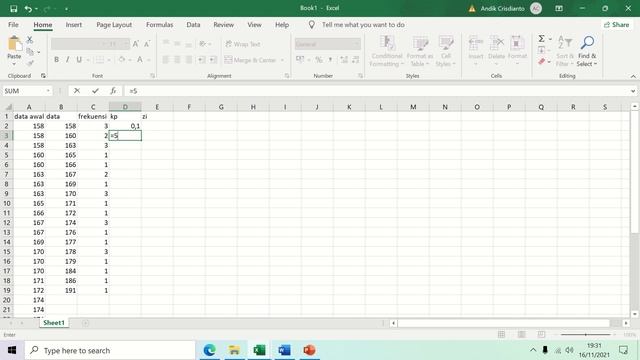Screen dimensions: 640x360
Task: Click cell D2 containing 0,1
Action: [125, 126]
